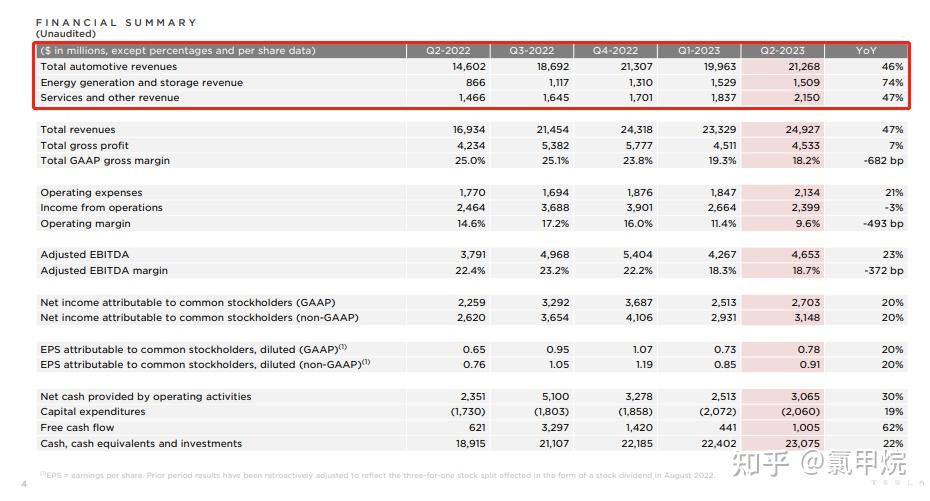The width and height of the screenshot is (930, 501).
Task: Click Adjusted EBITDA value 5,404
Action: pyautogui.click(x=638, y=255)
